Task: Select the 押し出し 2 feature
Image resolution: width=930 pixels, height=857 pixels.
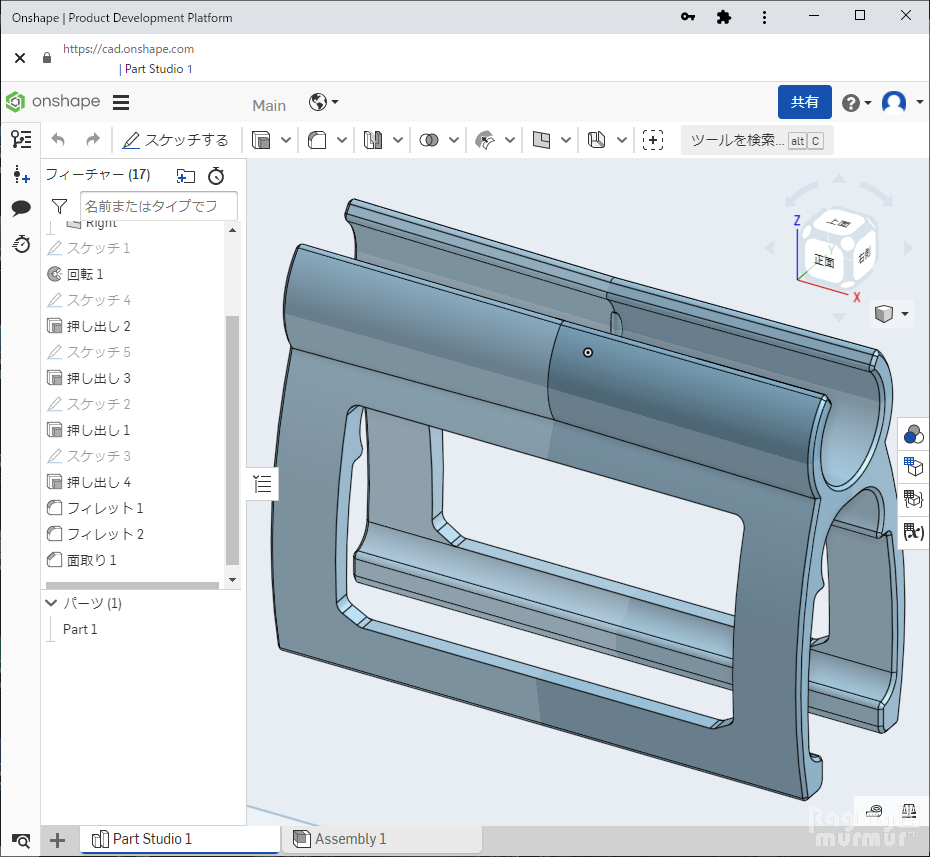Action: pyautogui.click(x=98, y=326)
